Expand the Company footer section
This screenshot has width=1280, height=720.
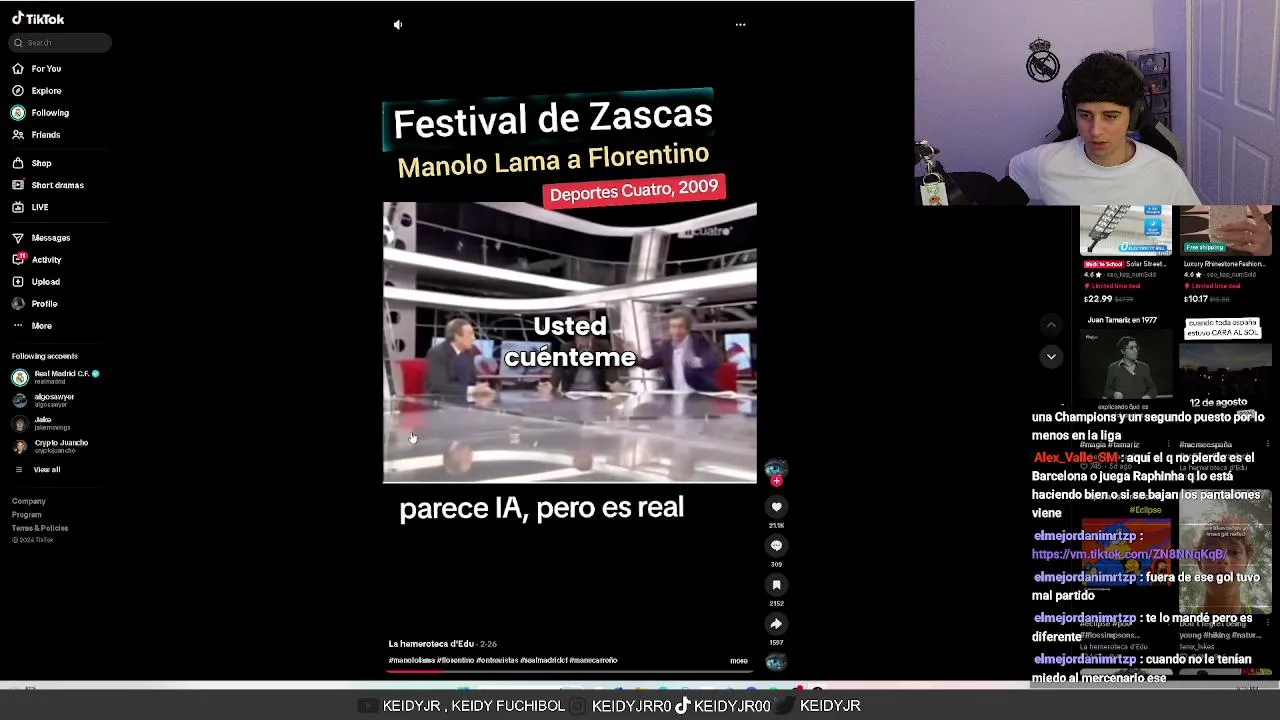tap(29, 501)
